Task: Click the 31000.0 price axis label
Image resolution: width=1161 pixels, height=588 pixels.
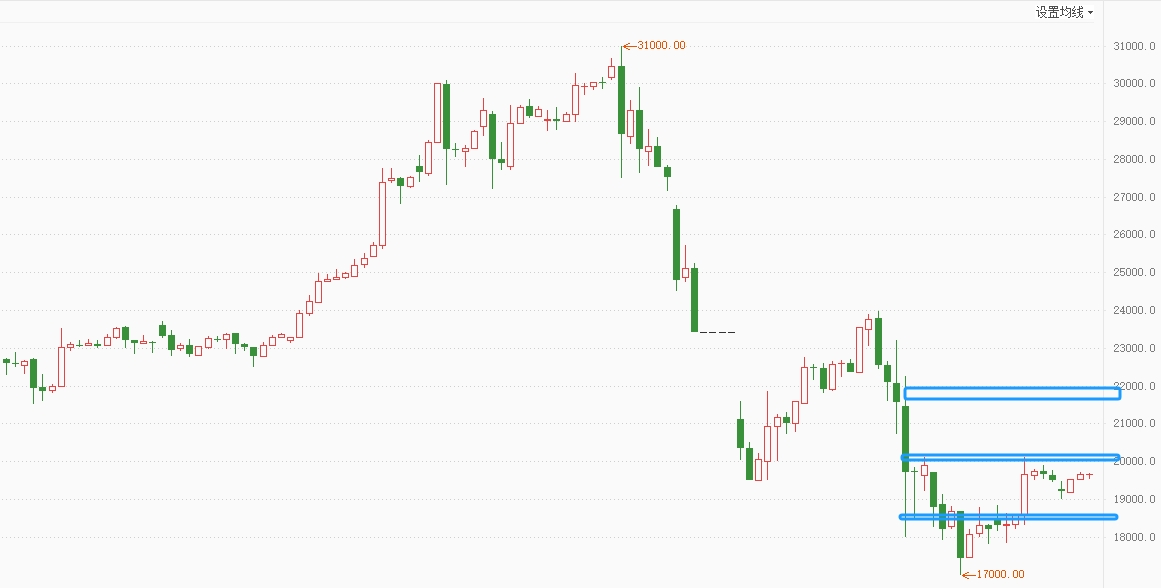Action: [1135, 46]
